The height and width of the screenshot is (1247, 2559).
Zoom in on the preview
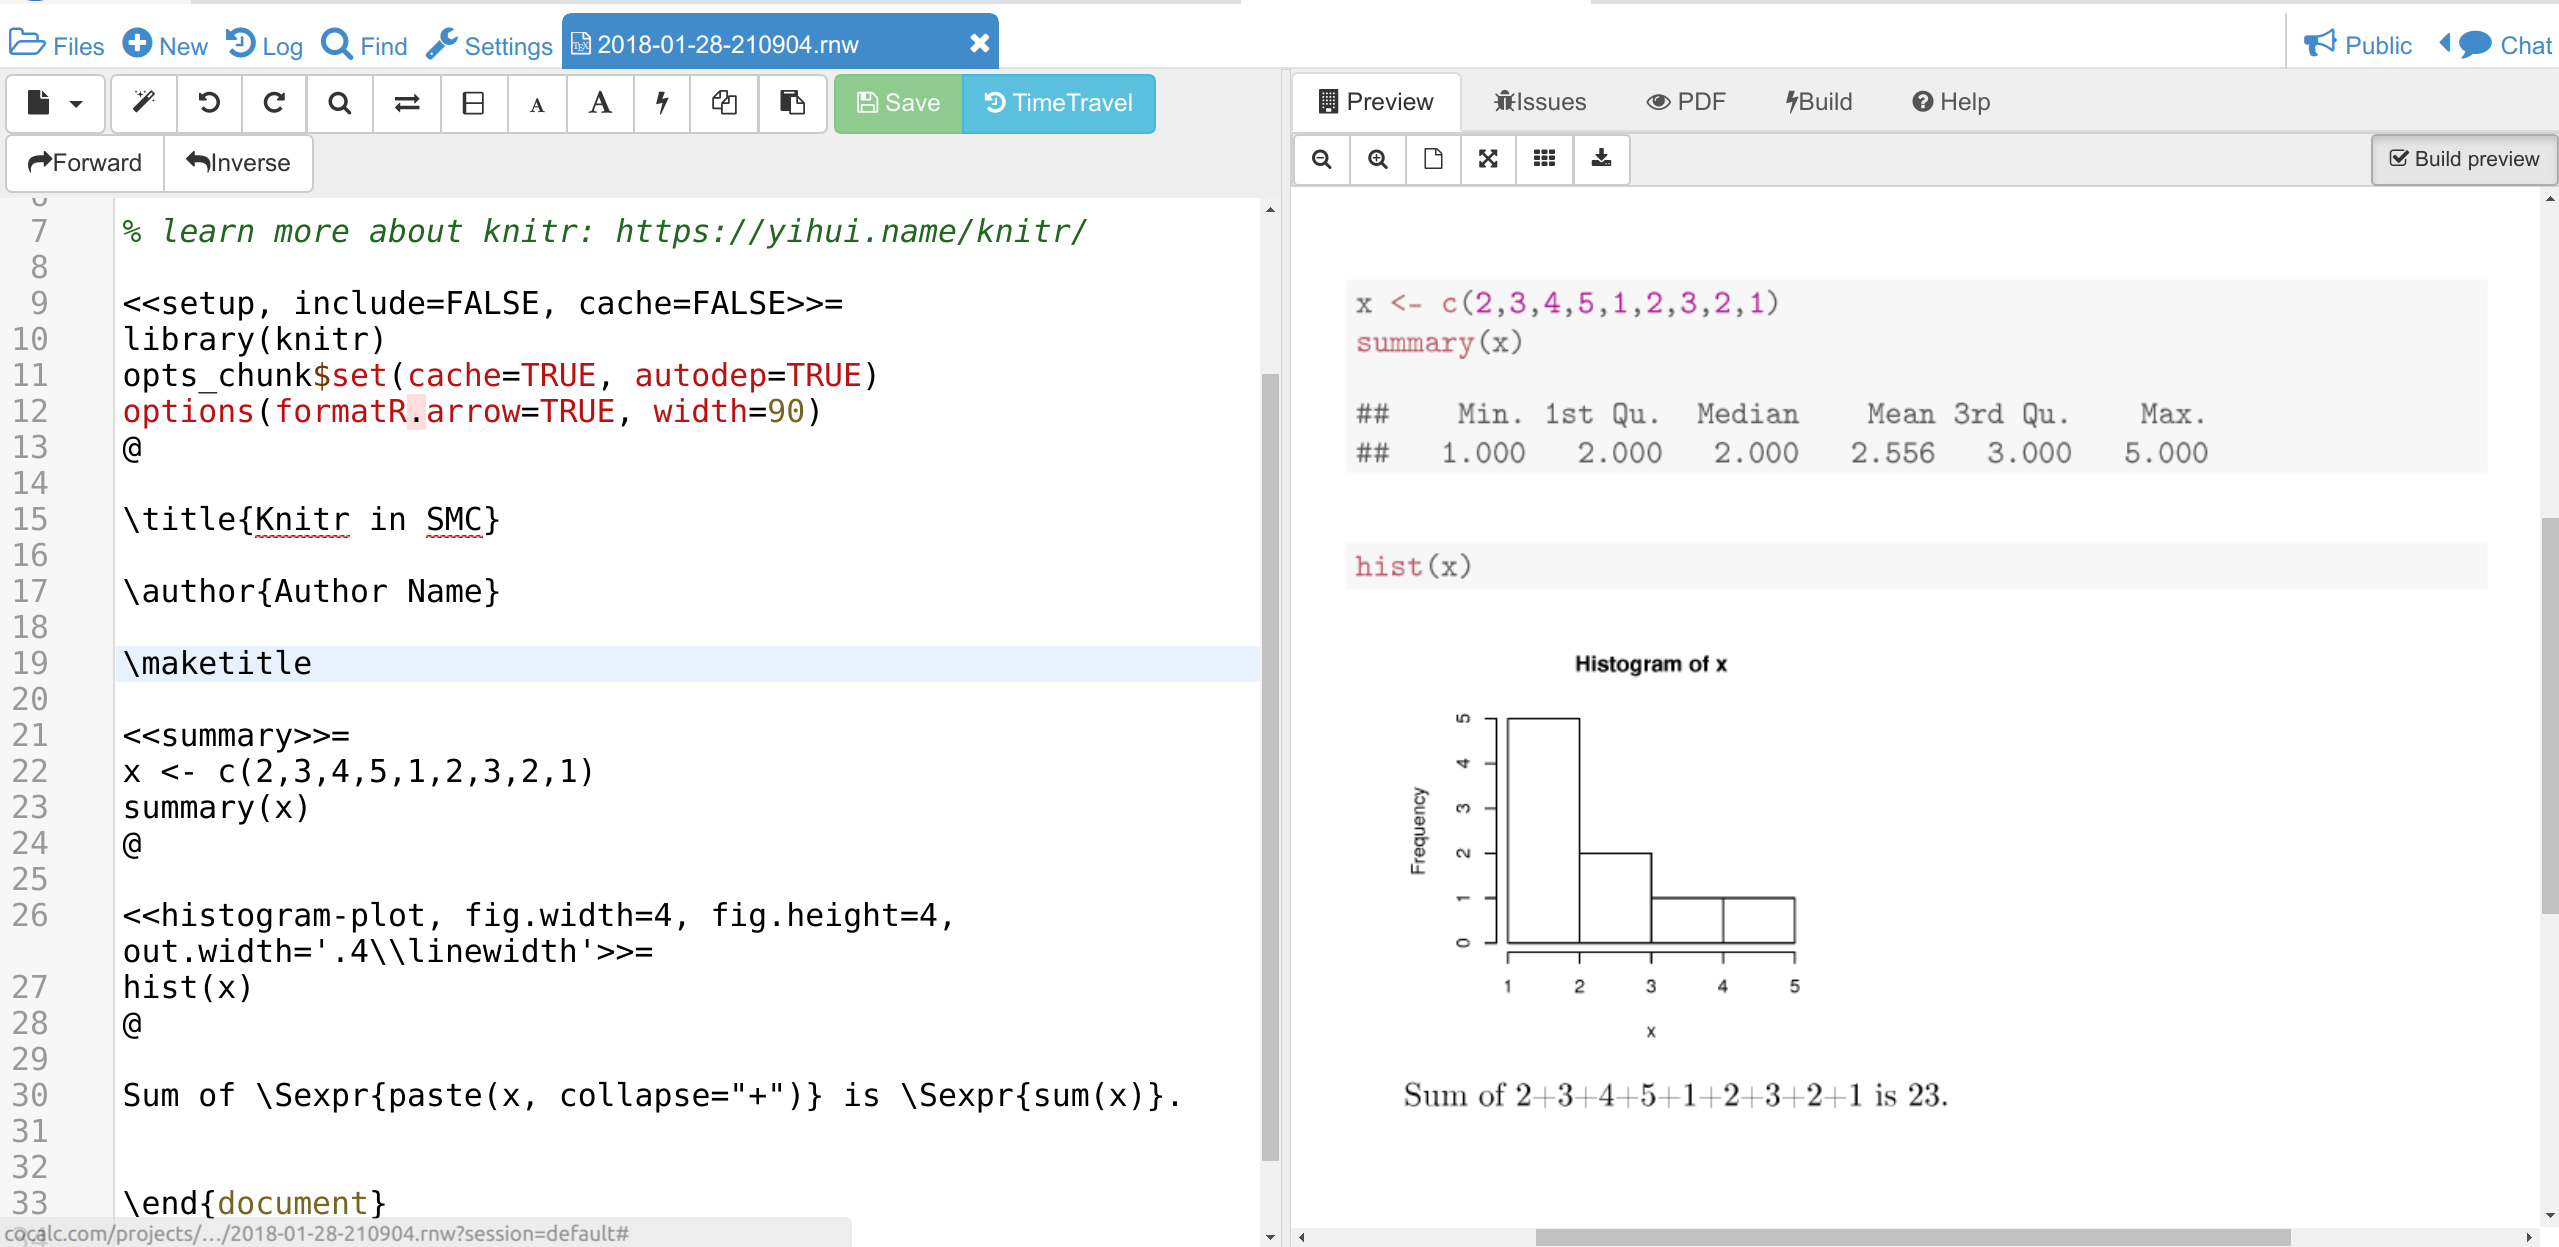[1377, 159]
